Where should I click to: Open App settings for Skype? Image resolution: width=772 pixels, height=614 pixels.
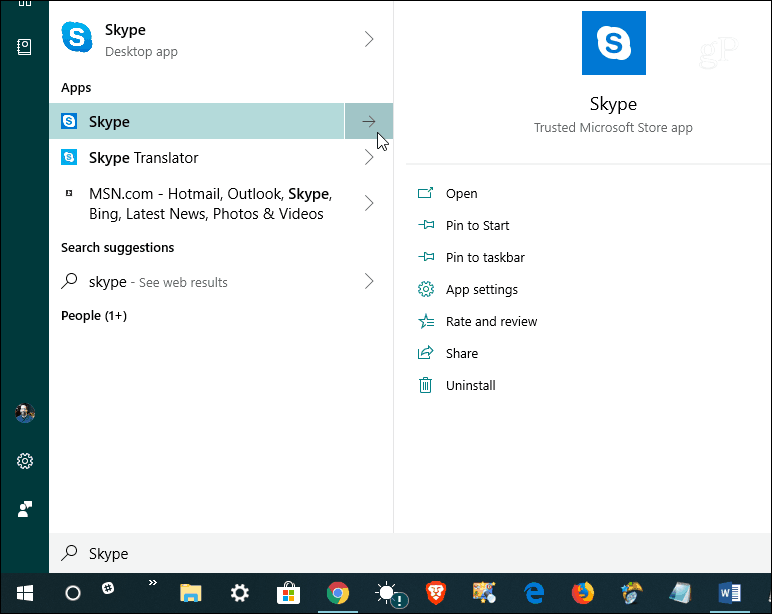pos(482,290)
